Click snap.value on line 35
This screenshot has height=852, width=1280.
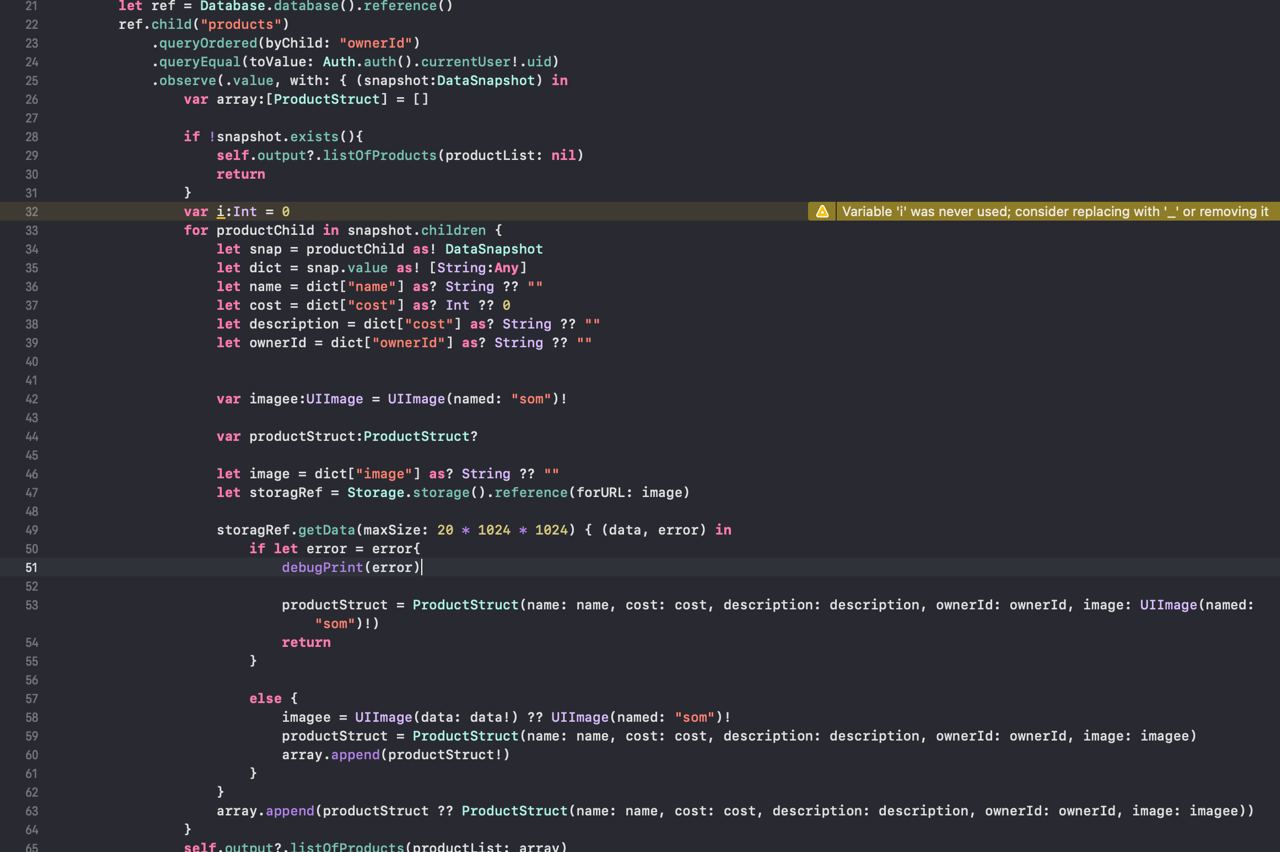point(347,267)
